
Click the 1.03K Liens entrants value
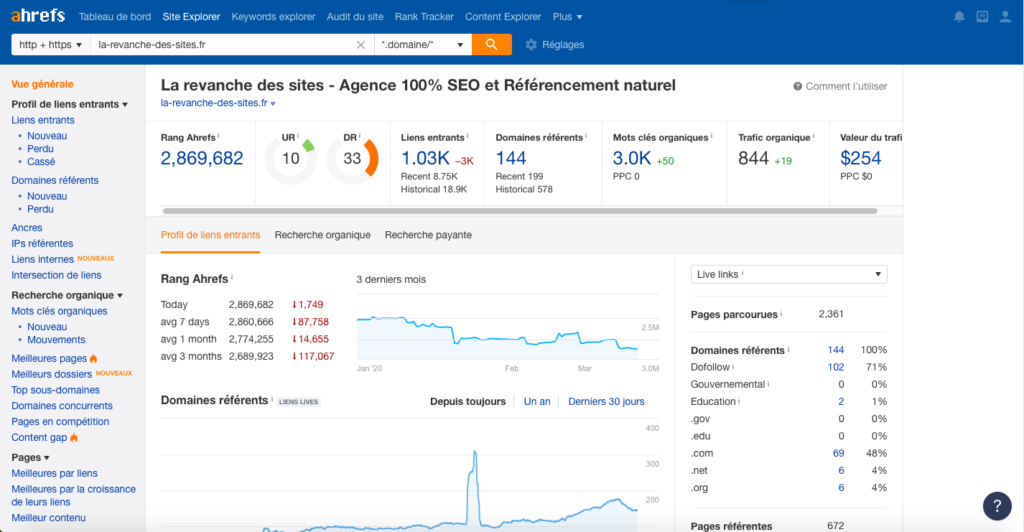pyautogui.click(x=425, y=158)
